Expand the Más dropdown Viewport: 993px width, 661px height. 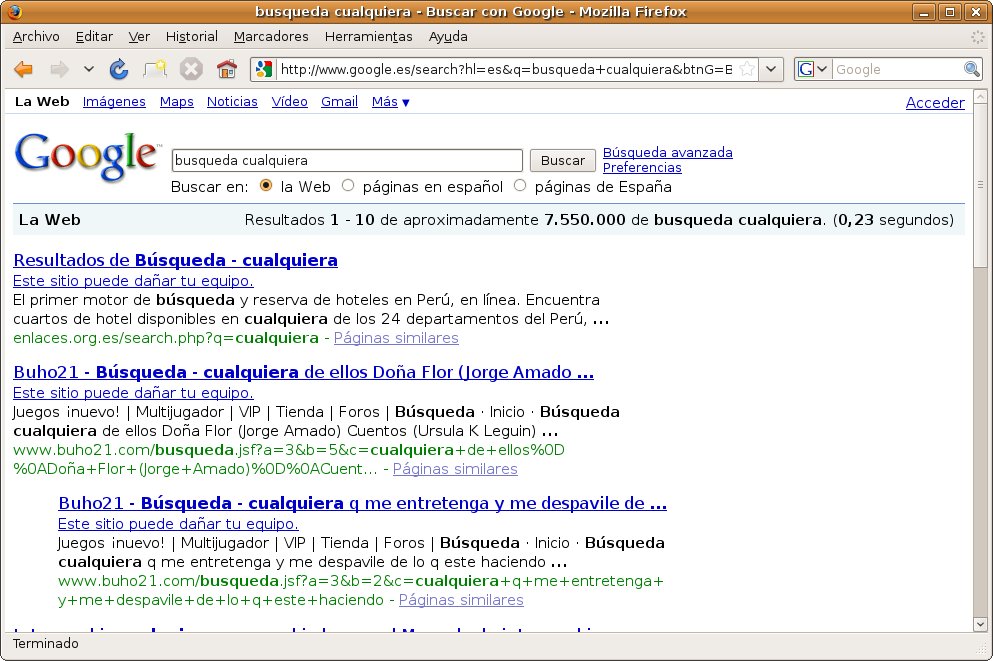pos(391,101)
